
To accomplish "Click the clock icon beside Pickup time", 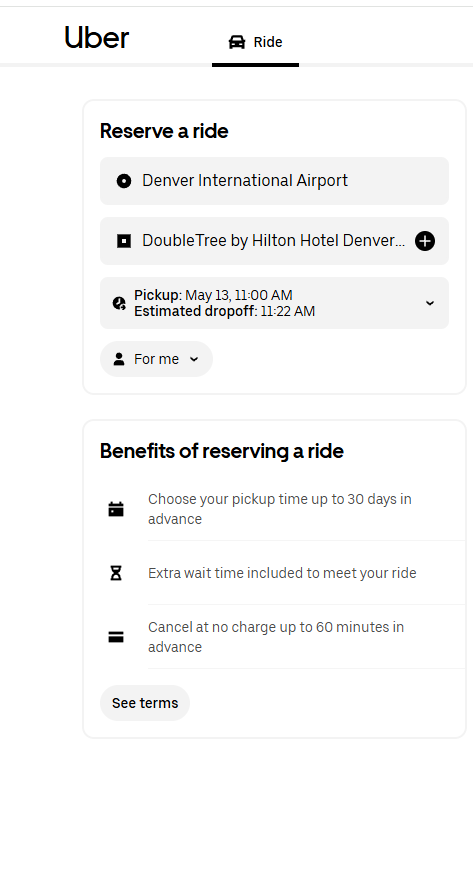I will click(119, 303).
